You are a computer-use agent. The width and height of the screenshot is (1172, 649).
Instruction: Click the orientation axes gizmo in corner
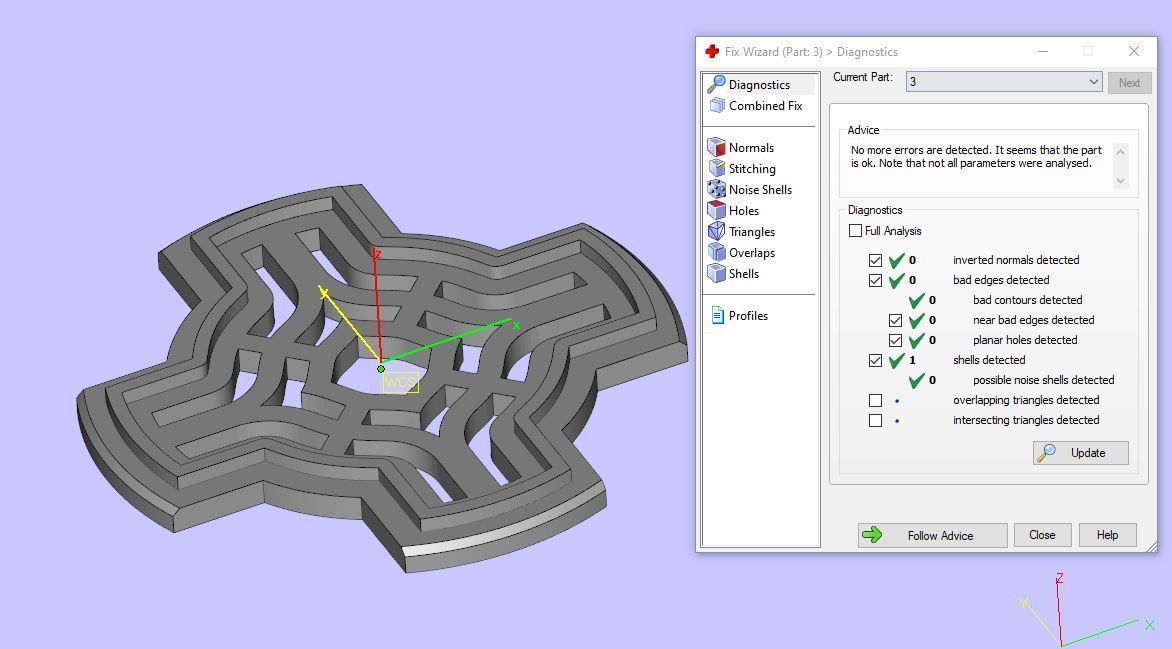click(x=1088, y=609)
